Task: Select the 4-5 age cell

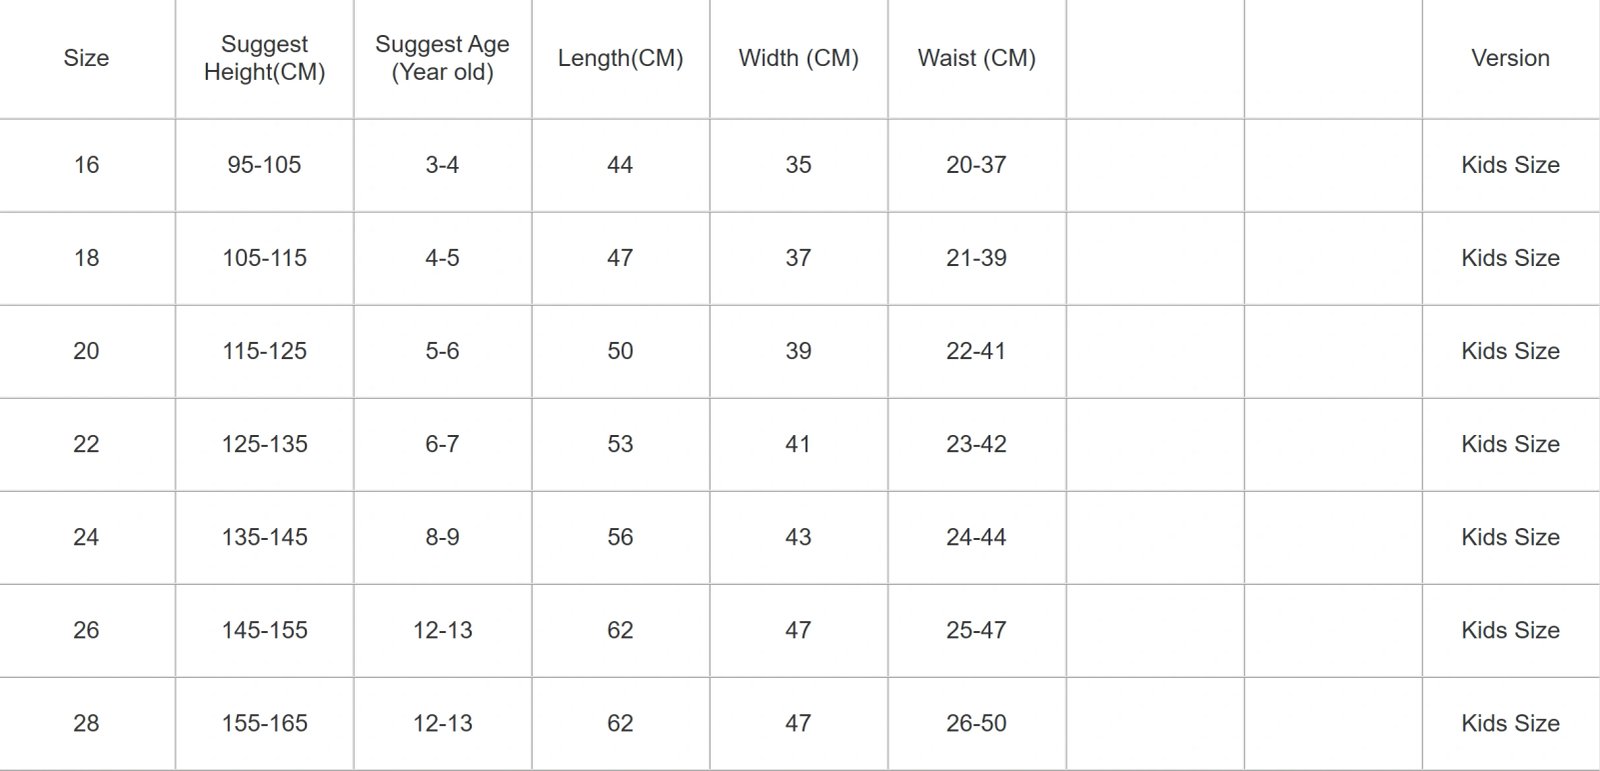Action: (x=442, y=258)
